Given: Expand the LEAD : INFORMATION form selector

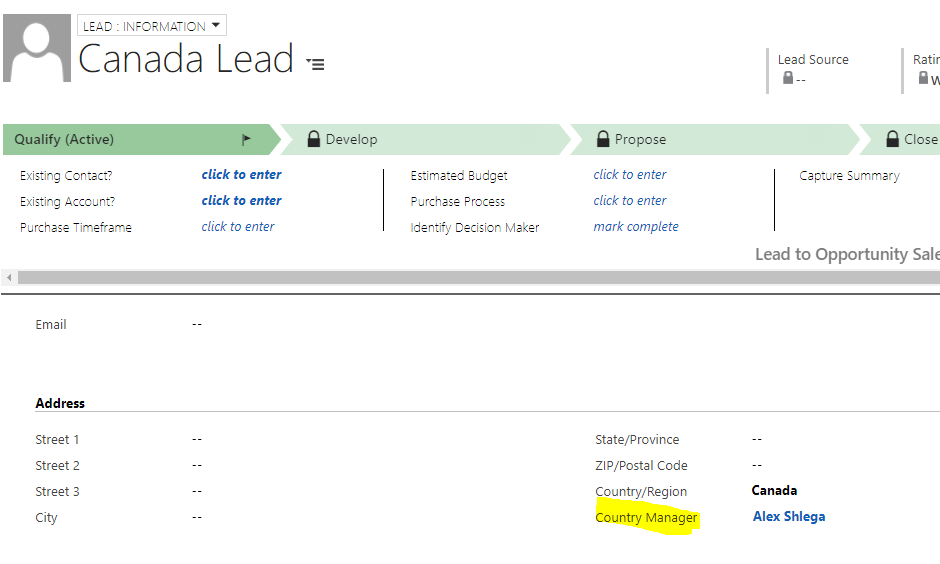Looking at the screenshot, I should [x=152, y=26].
